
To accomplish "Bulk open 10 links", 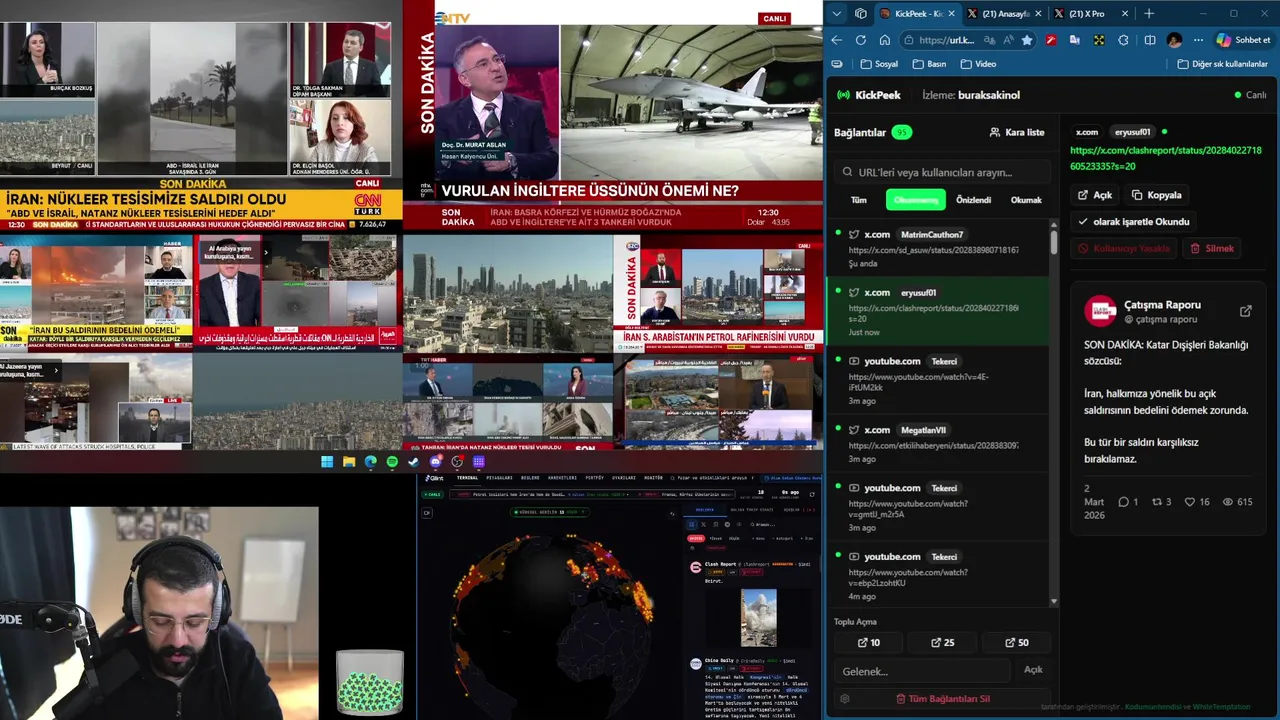I will pyautogui.click(x=868, y=643).
